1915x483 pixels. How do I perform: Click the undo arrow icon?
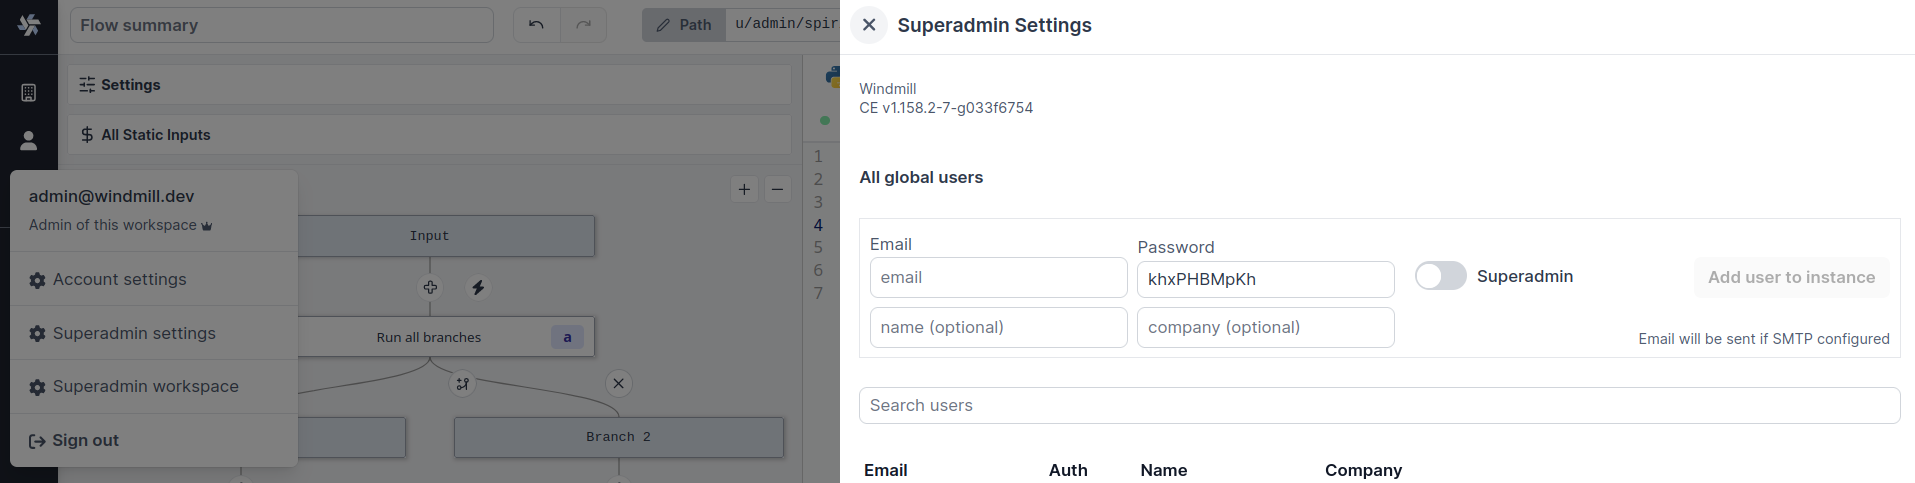[537, 25]
